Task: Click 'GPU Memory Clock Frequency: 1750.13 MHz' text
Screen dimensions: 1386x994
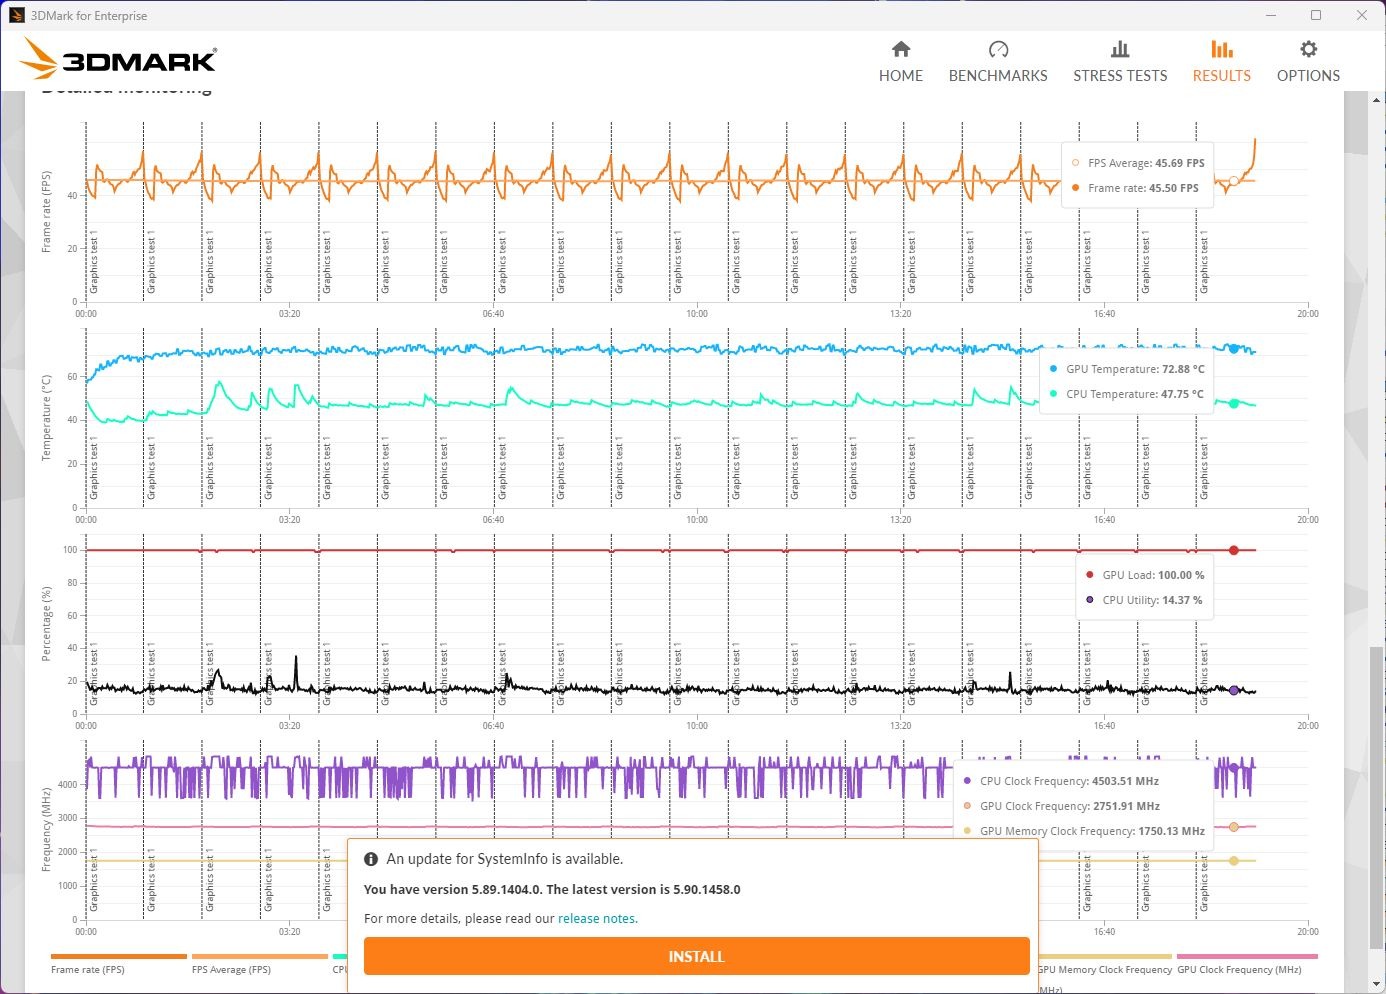Action: 1092,831
